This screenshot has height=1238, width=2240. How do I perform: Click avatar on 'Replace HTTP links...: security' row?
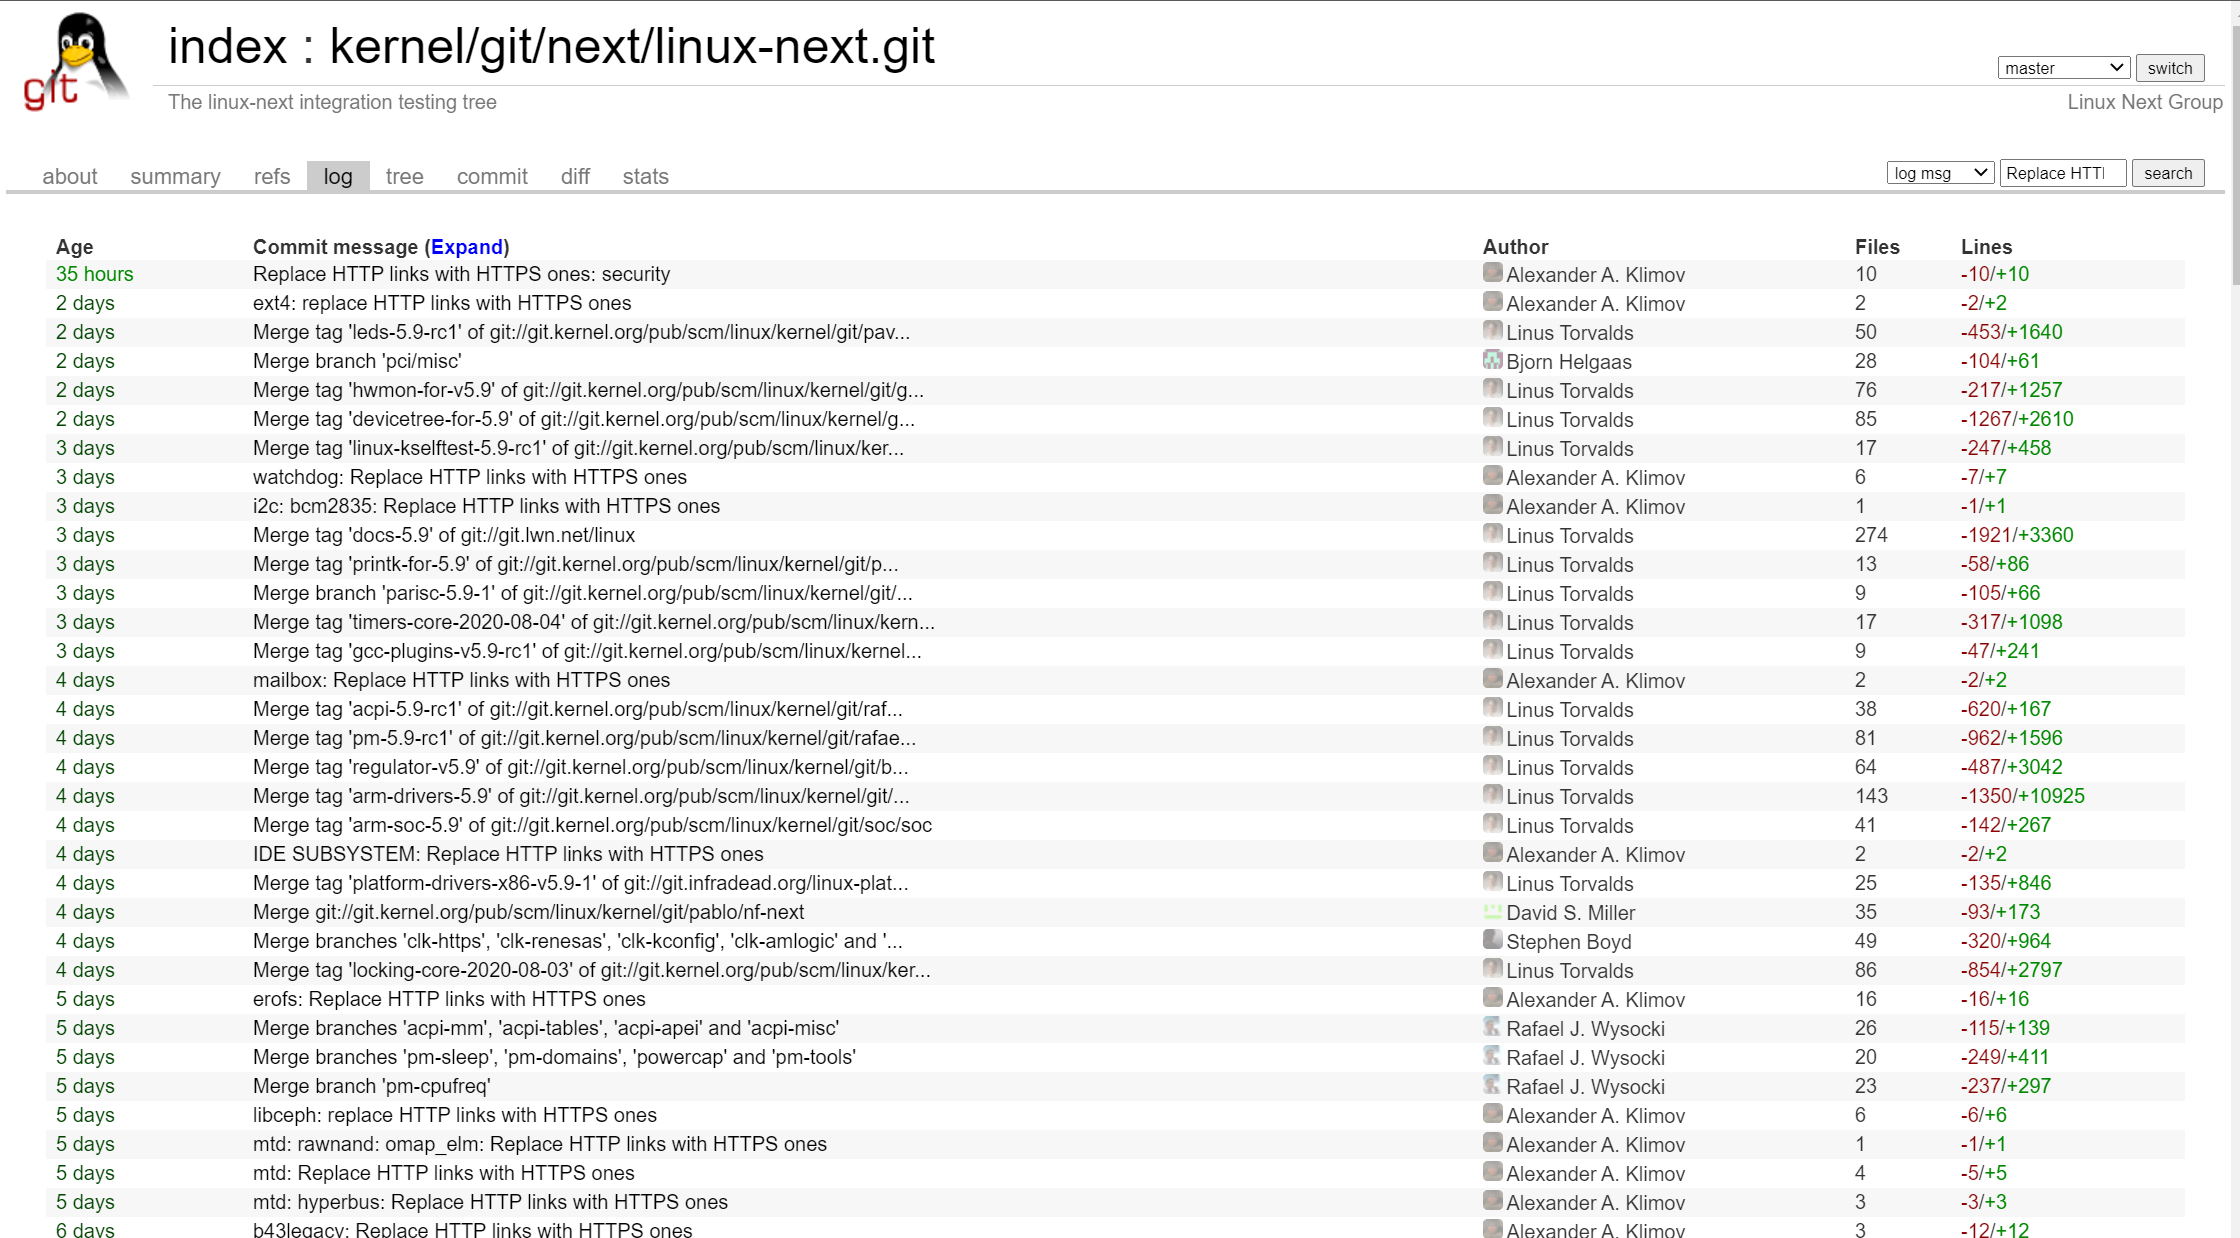click(1492, 272)
